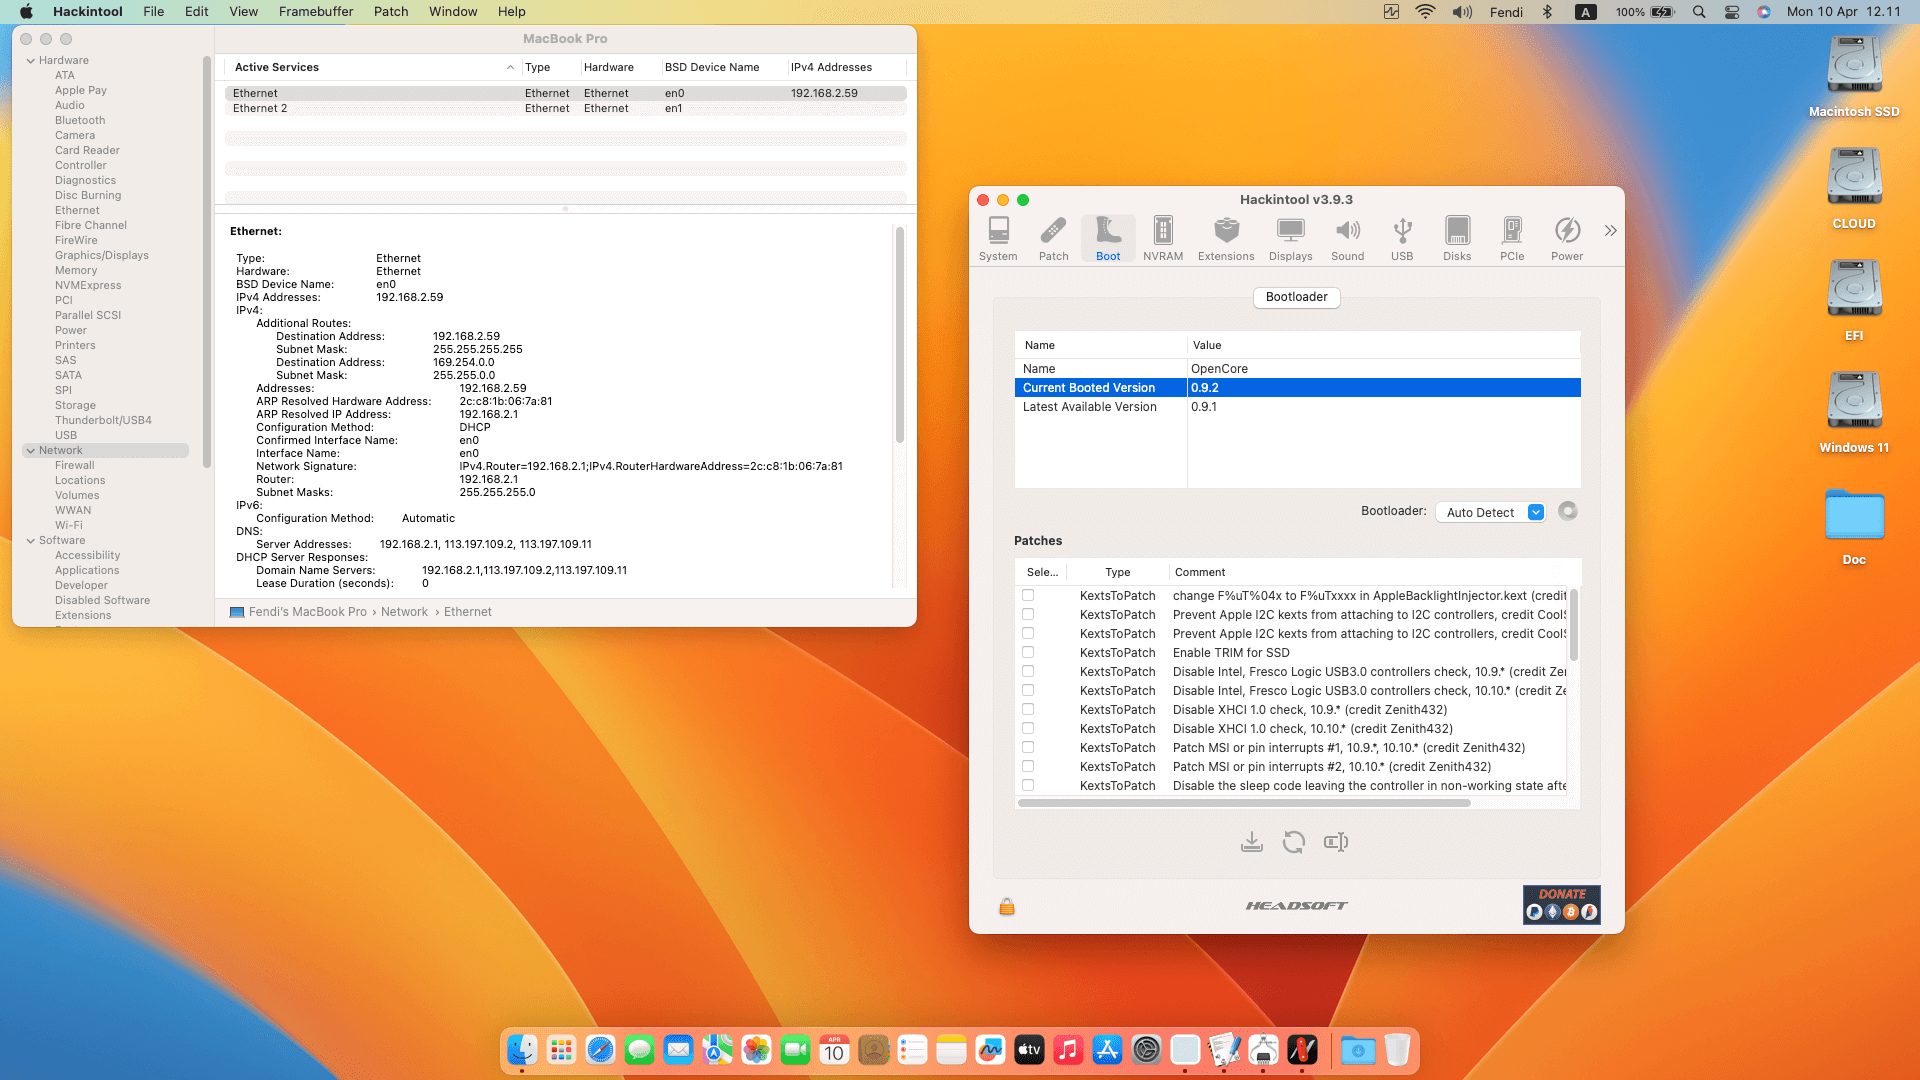The height and width of the screenshot is (1080, 1920).
Task: Collapse the Network section in sidebar
Action: [30, 451]
